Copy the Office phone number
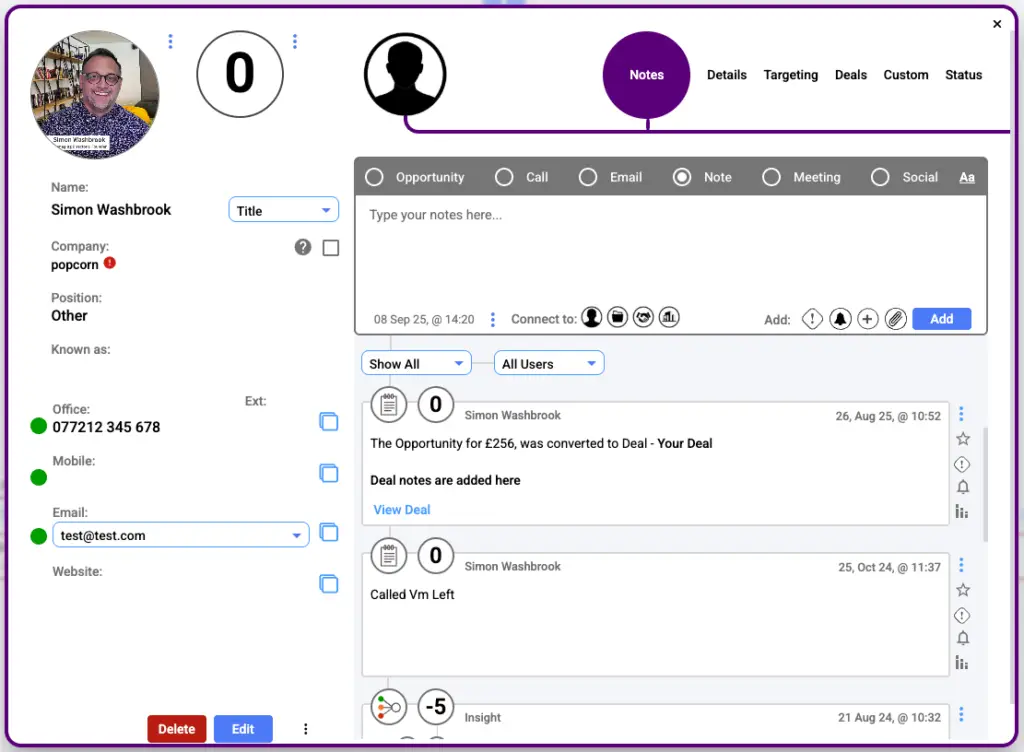The width and height of the screenshot is (1024, 752). point(328,422)
